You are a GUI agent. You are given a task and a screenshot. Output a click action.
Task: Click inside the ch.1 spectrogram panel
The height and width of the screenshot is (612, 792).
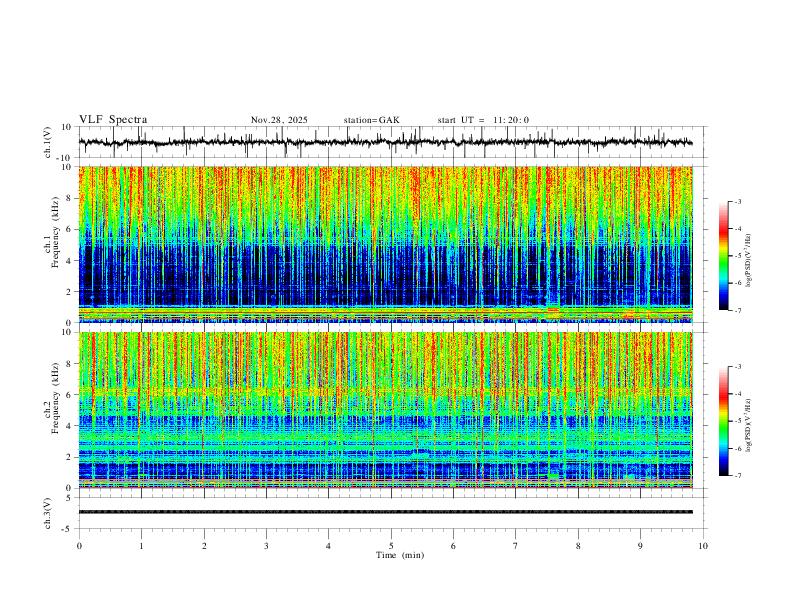coord(386,244)
